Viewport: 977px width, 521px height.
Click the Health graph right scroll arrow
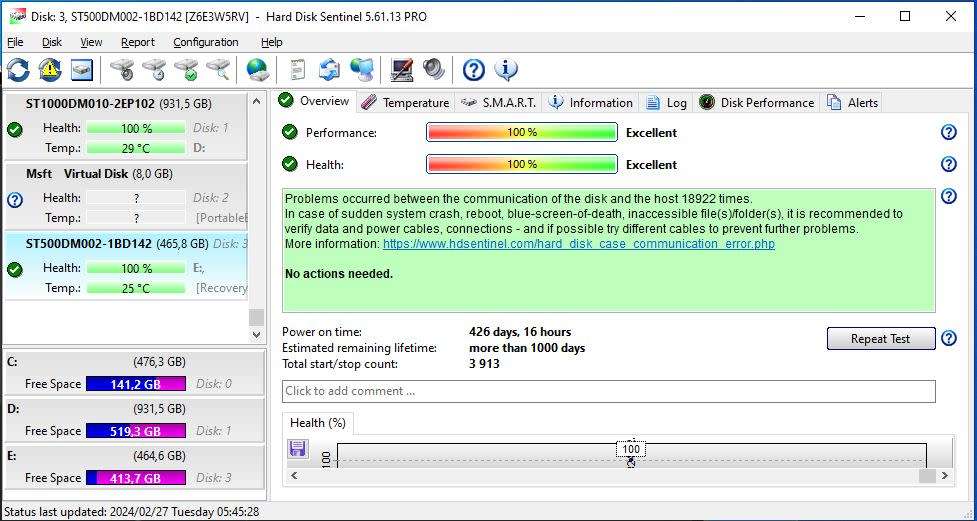coord(945,476)
